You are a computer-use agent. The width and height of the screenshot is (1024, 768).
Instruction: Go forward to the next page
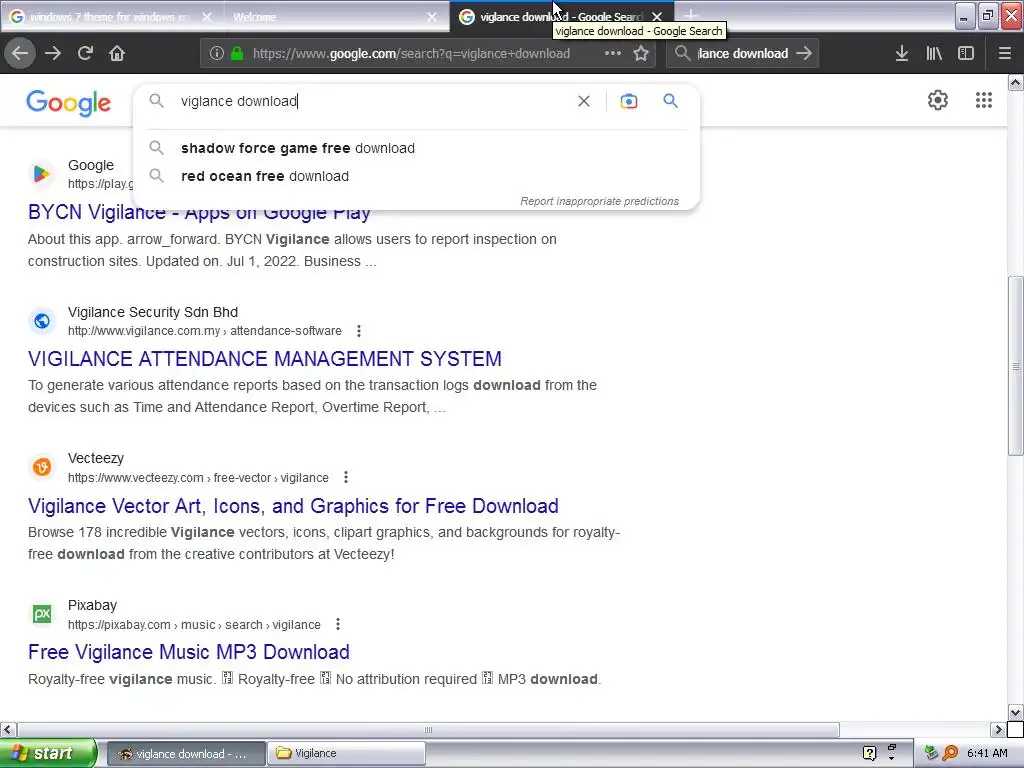click(53, 53)
